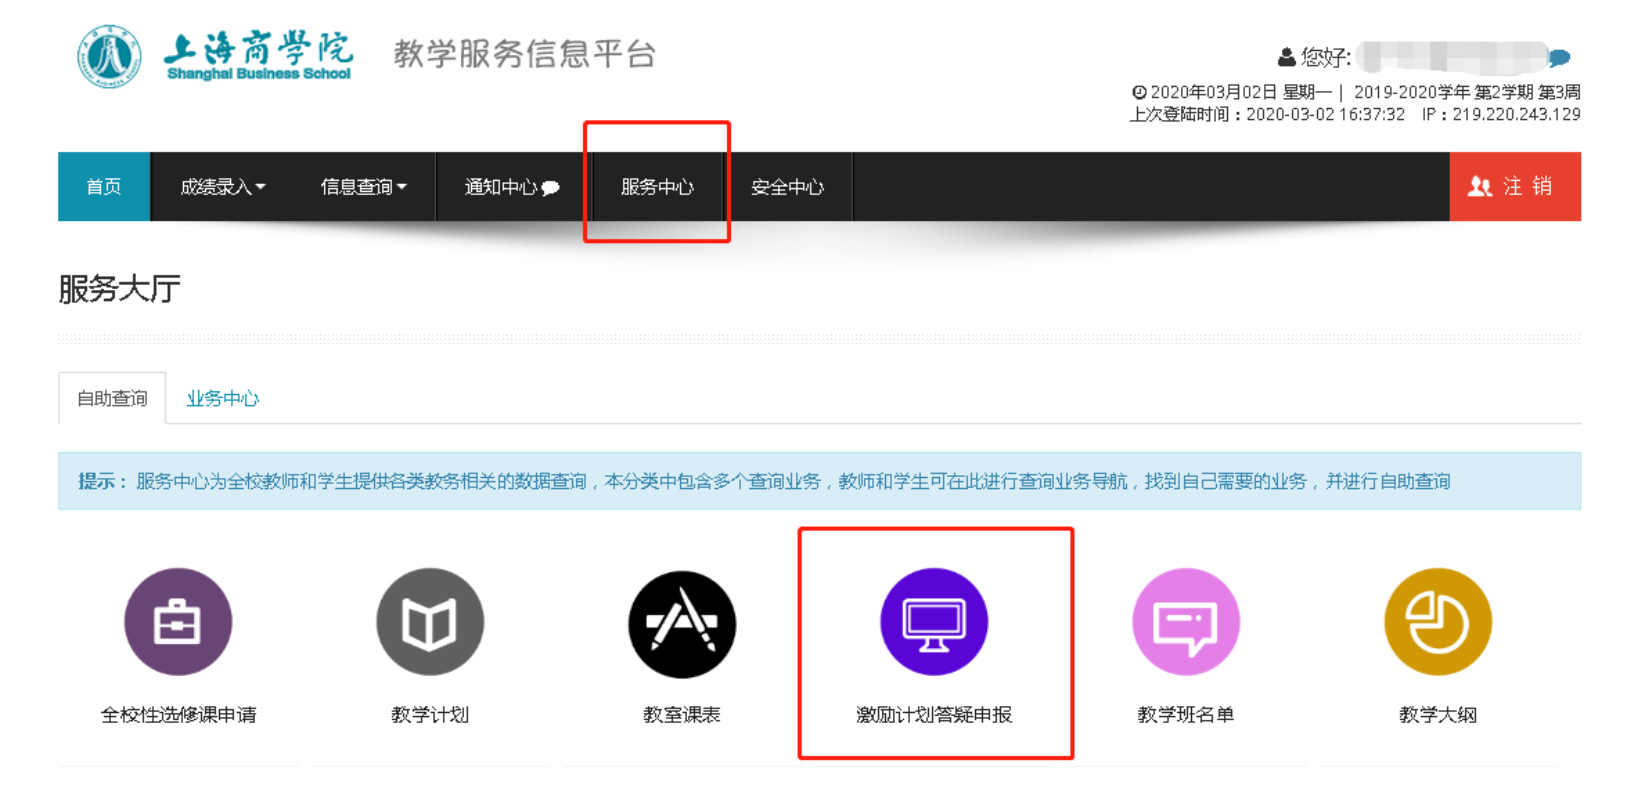Click the 教学服务信息平台 title text
Image resolution: width=1628 pixels, height=786 pixels.
point(524,54)
